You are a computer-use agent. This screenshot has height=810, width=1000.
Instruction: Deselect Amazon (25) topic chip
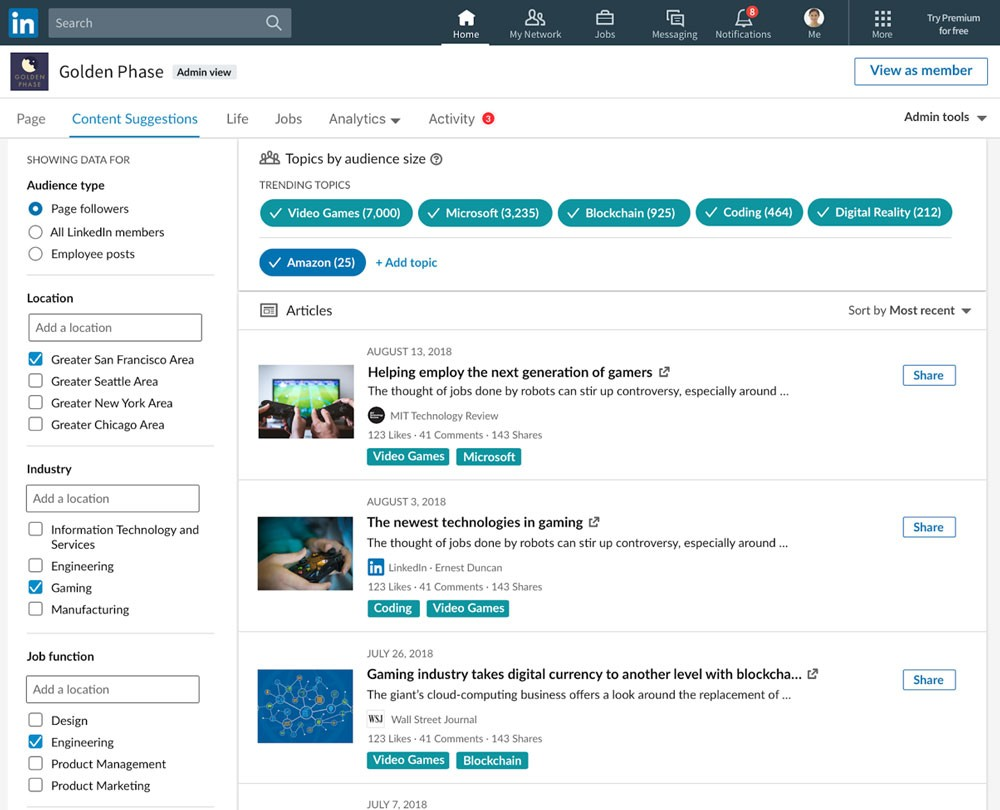pyautogui.click(x=312, y=263)
